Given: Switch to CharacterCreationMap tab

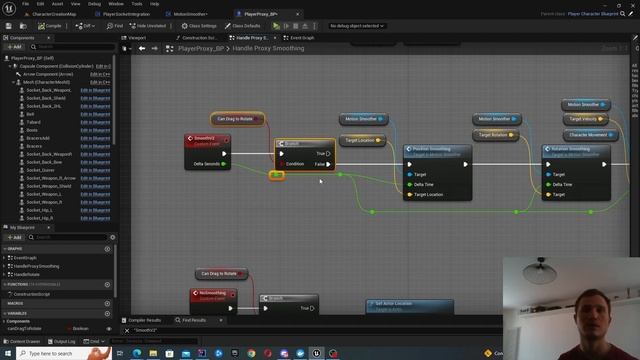Looking at the screenshot, I should click(x=54, y=14).
